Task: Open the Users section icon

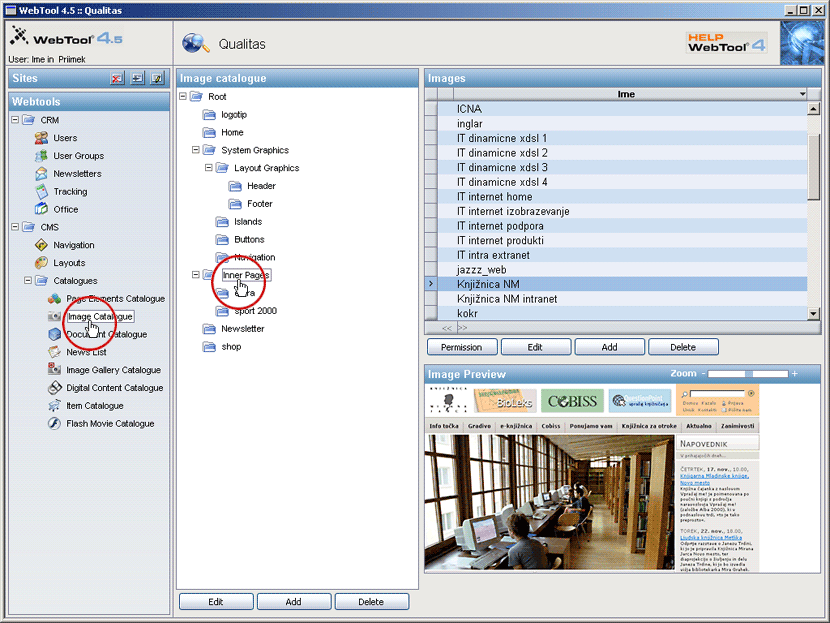Action: [41, 138]
